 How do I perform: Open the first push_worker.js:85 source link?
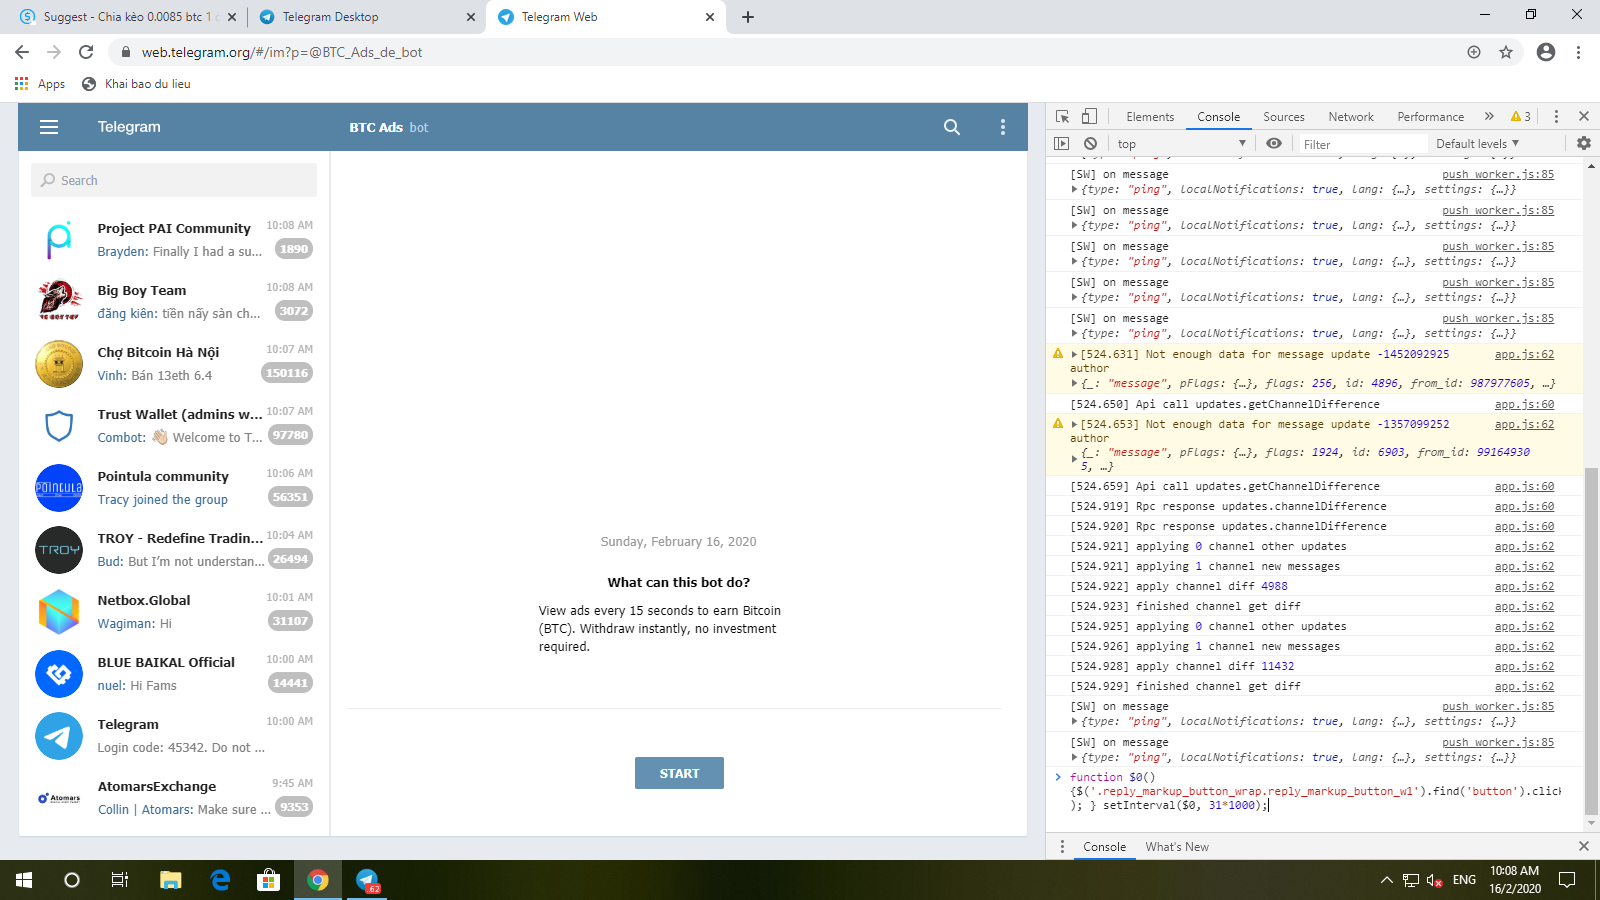coord(1498,174)
